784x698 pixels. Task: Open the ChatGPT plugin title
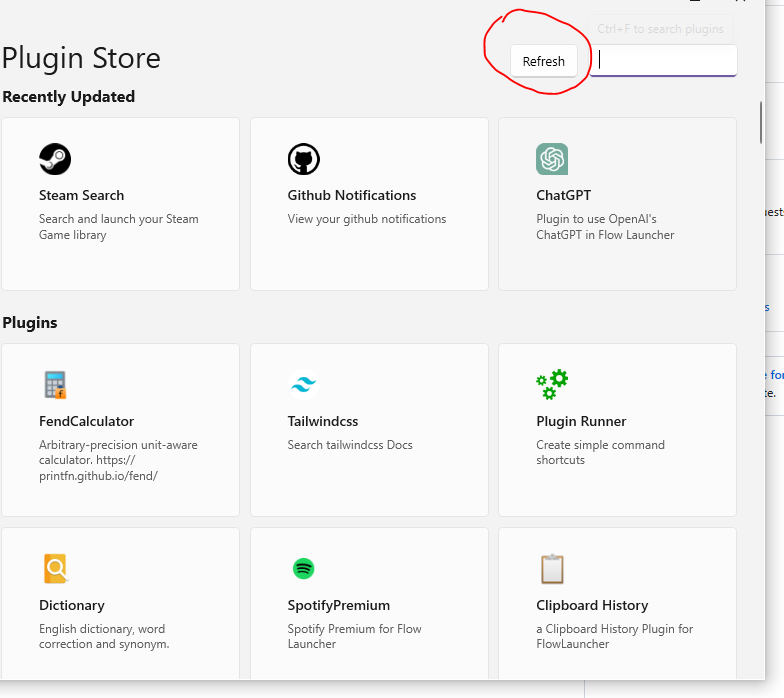564,195
